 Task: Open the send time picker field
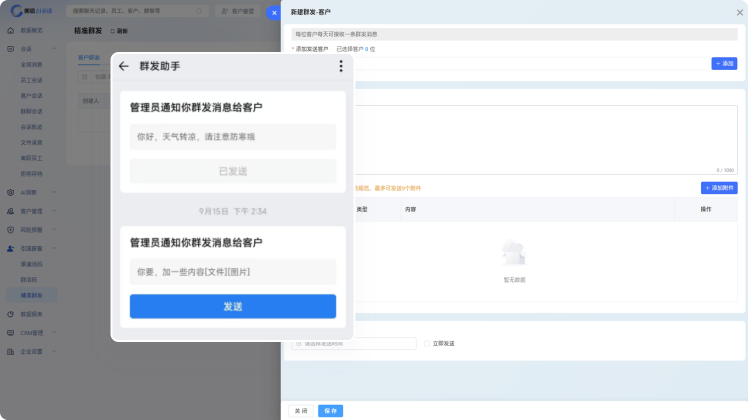click(354, 343)
